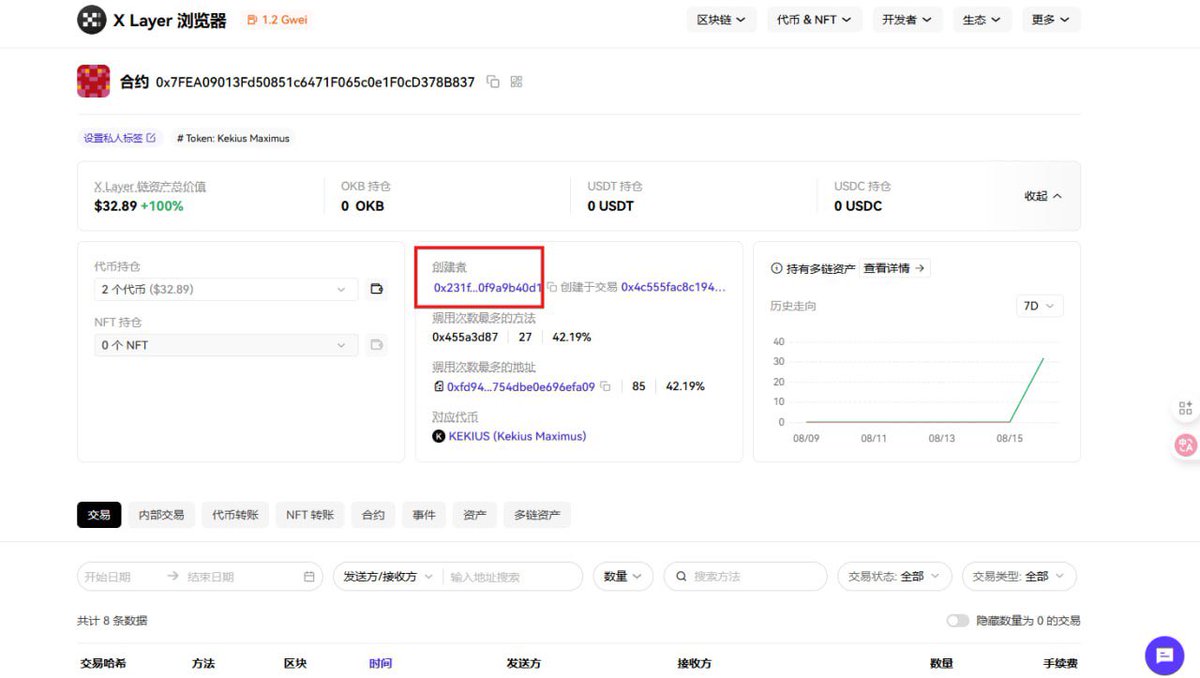Switch to the 多链资产 tab
This screenshot has width=1200, height=678.
pos(537,515)
